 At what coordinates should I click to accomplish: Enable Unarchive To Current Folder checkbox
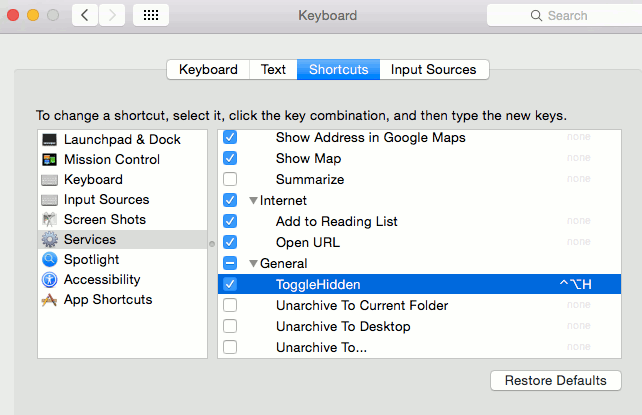coord(230,305)
